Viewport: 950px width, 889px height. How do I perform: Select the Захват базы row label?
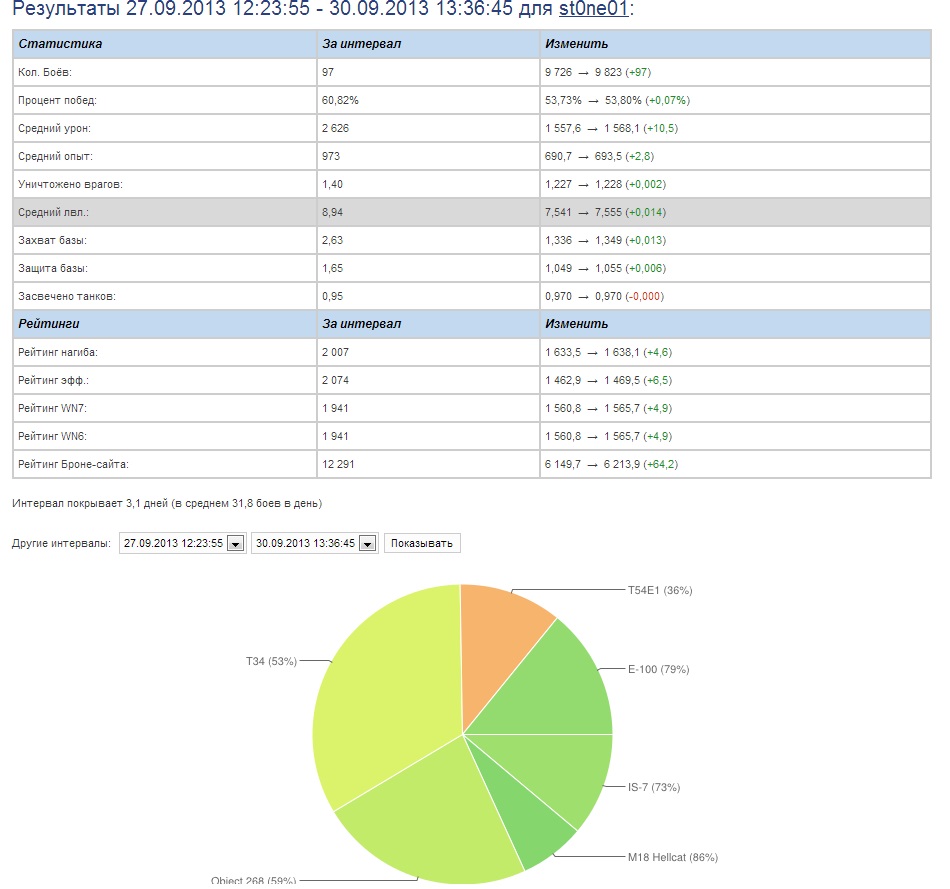coord(52,240)
